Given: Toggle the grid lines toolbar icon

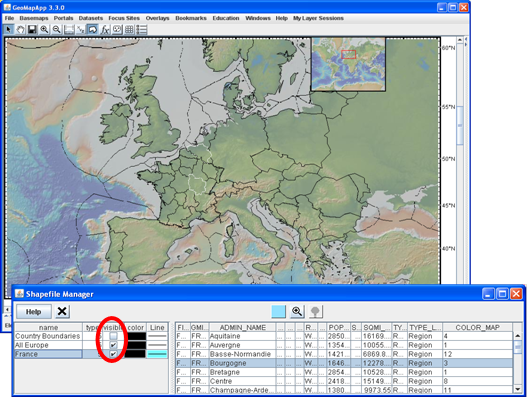Looking at the screenshot, I should coord(129,30).
